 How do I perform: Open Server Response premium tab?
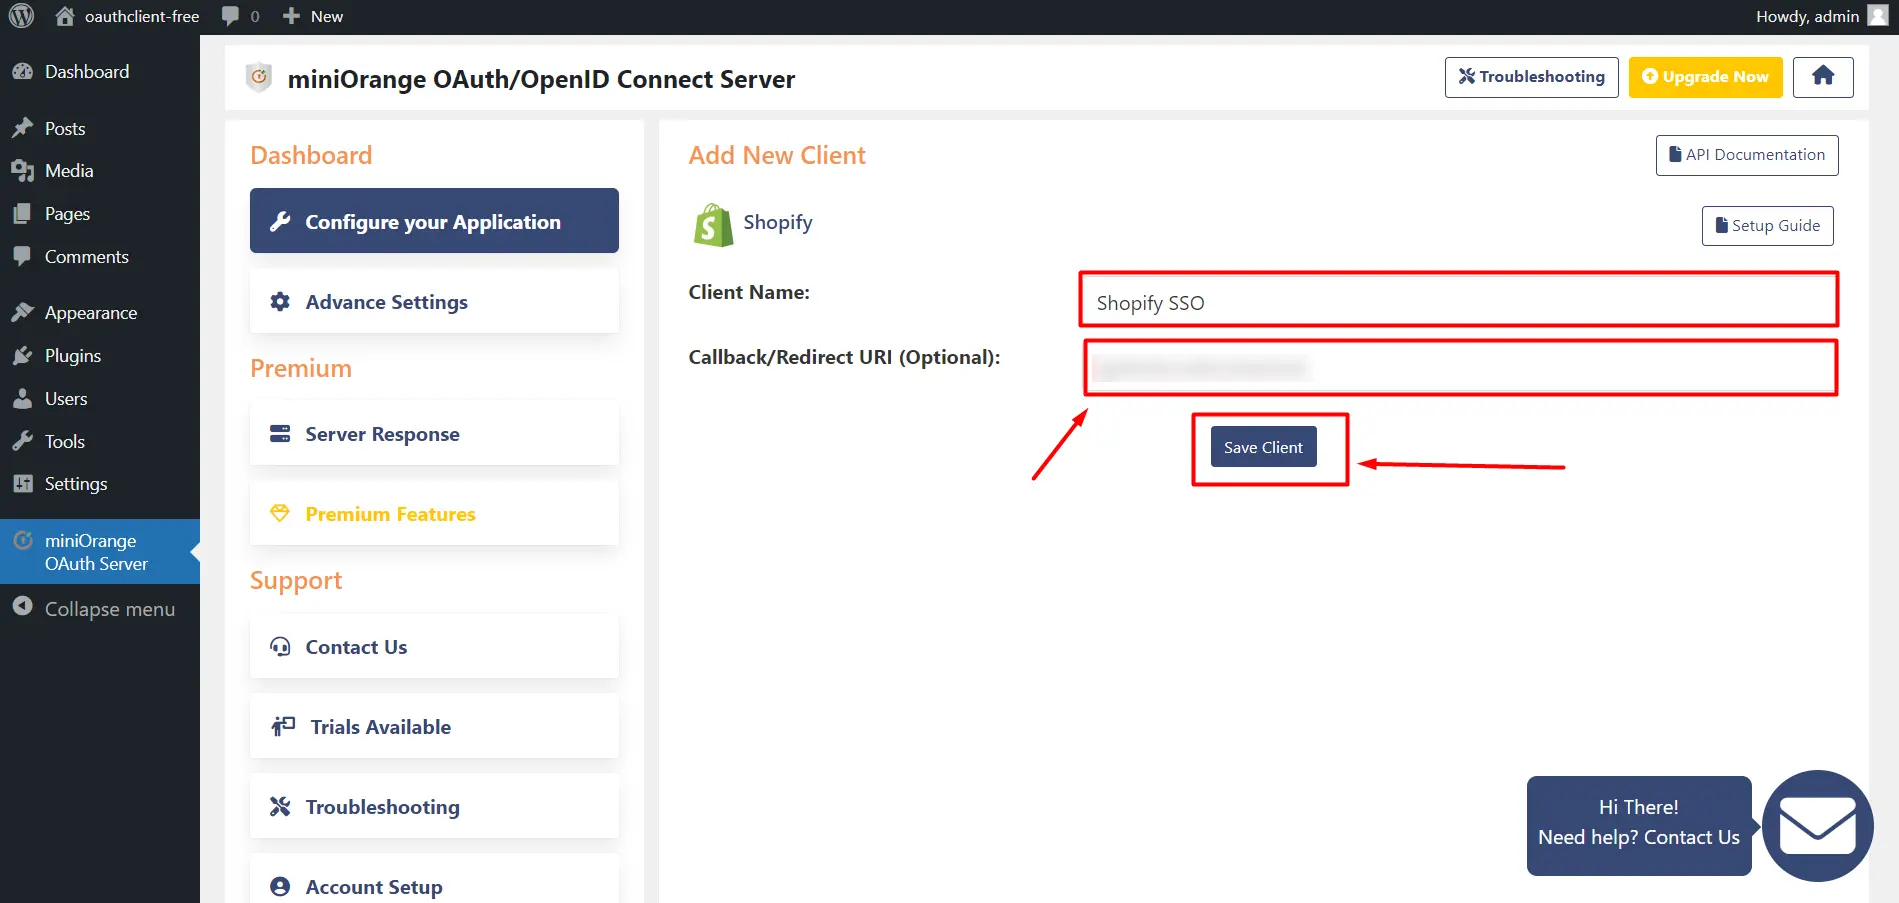coord(434,433)
